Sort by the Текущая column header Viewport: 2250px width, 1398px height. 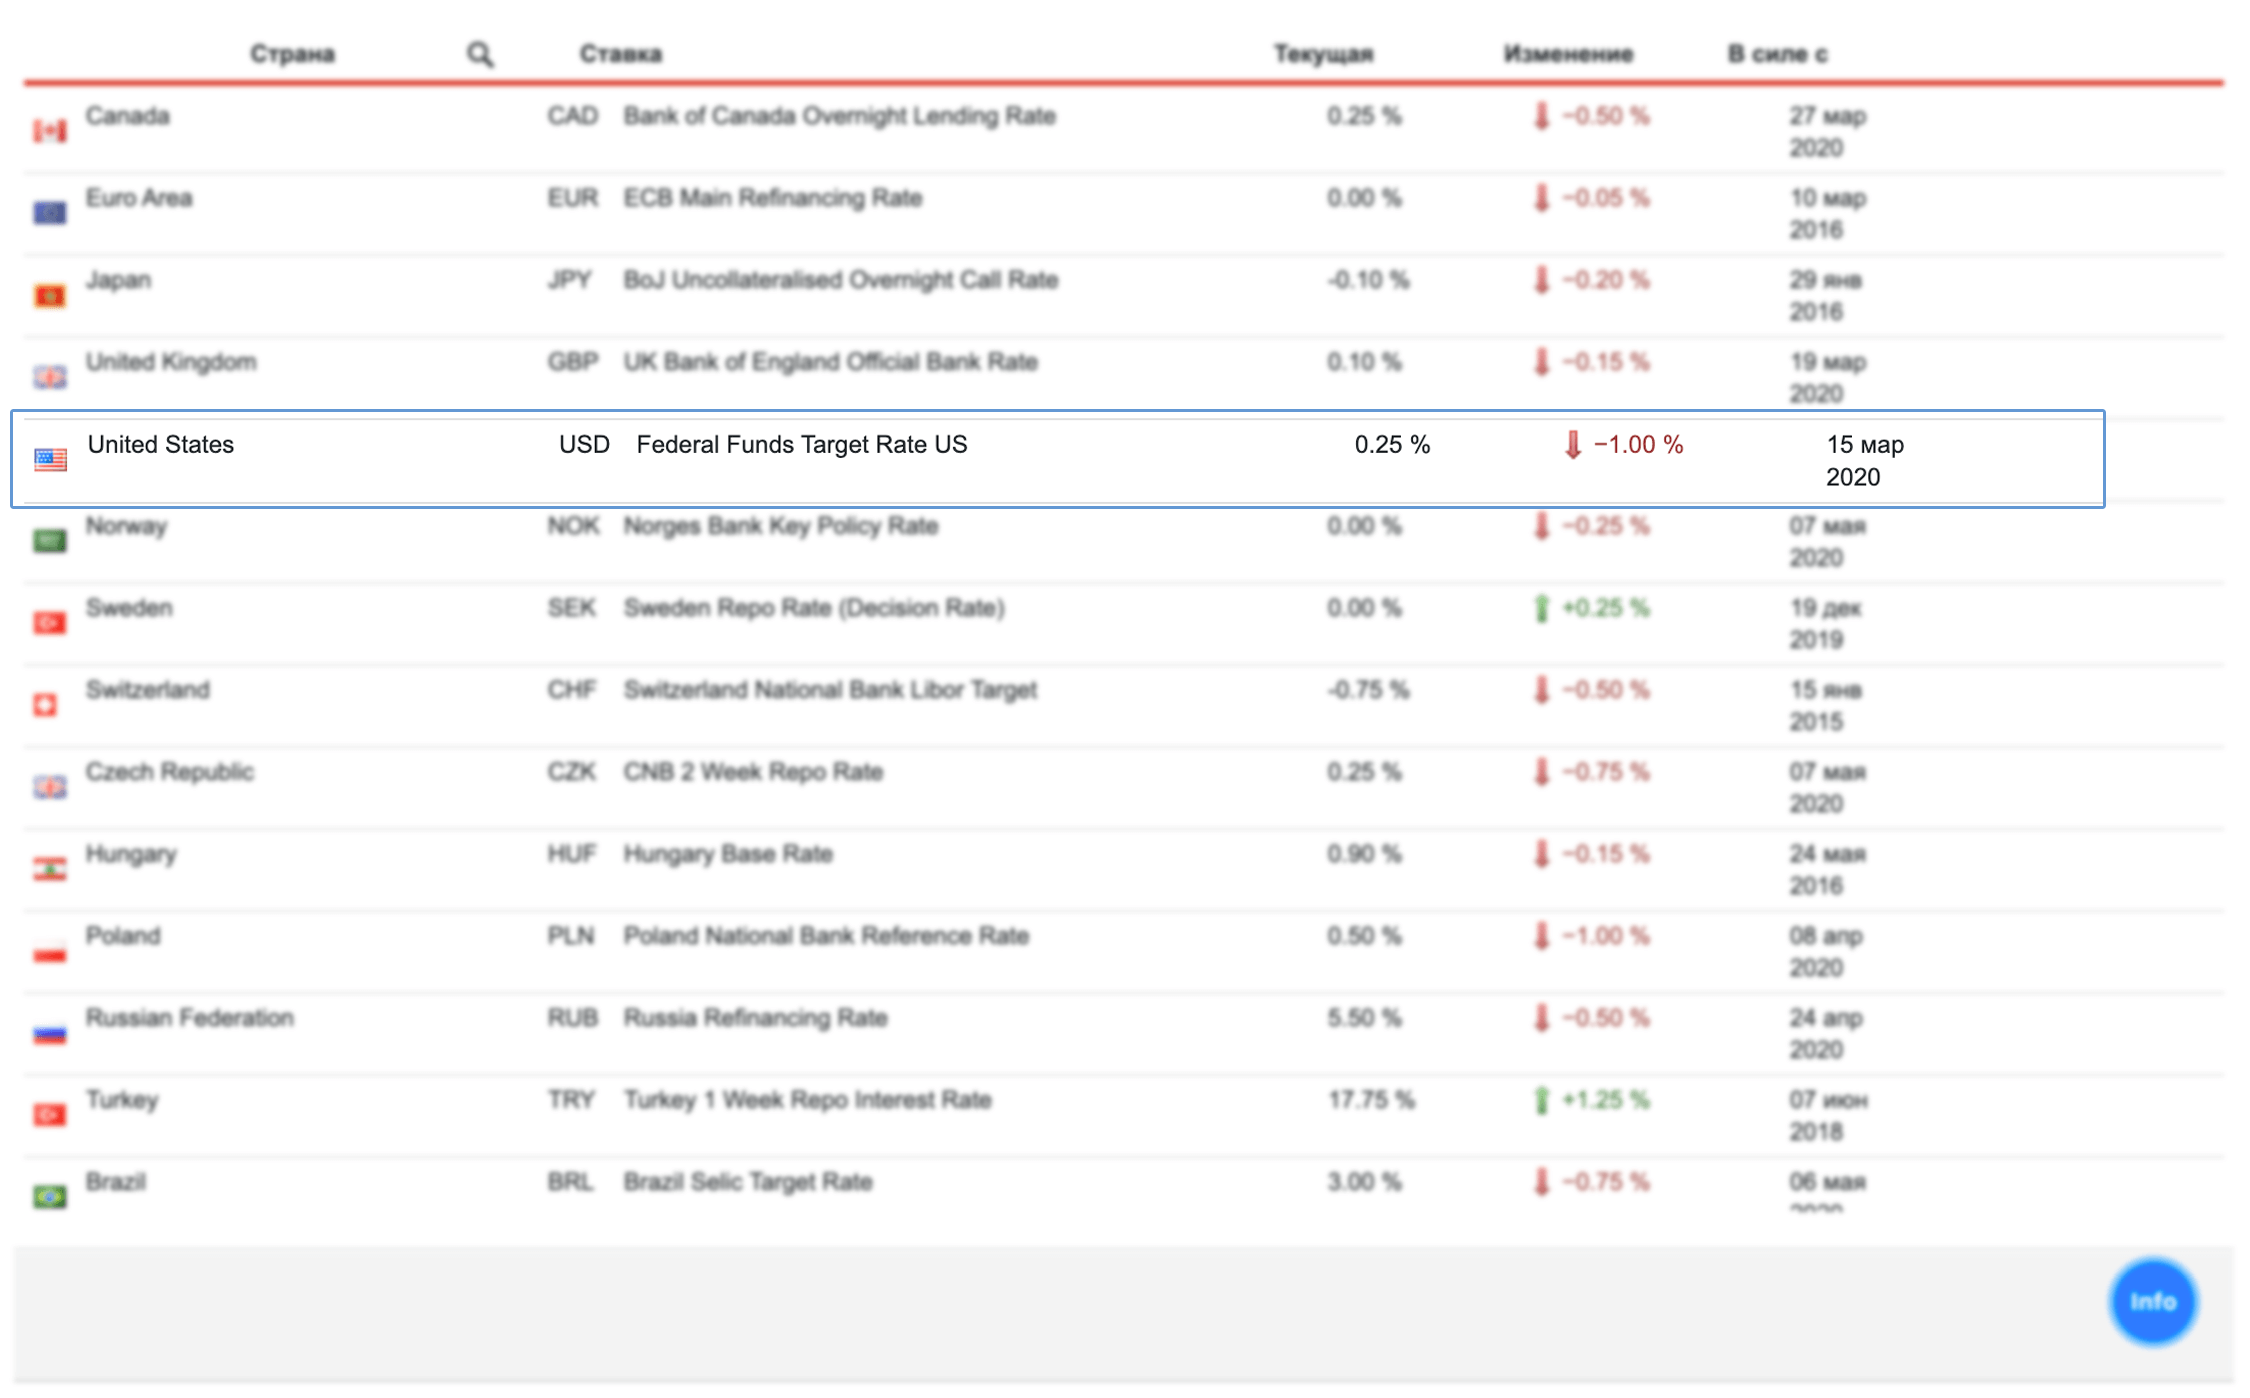tap(1323, 54)
